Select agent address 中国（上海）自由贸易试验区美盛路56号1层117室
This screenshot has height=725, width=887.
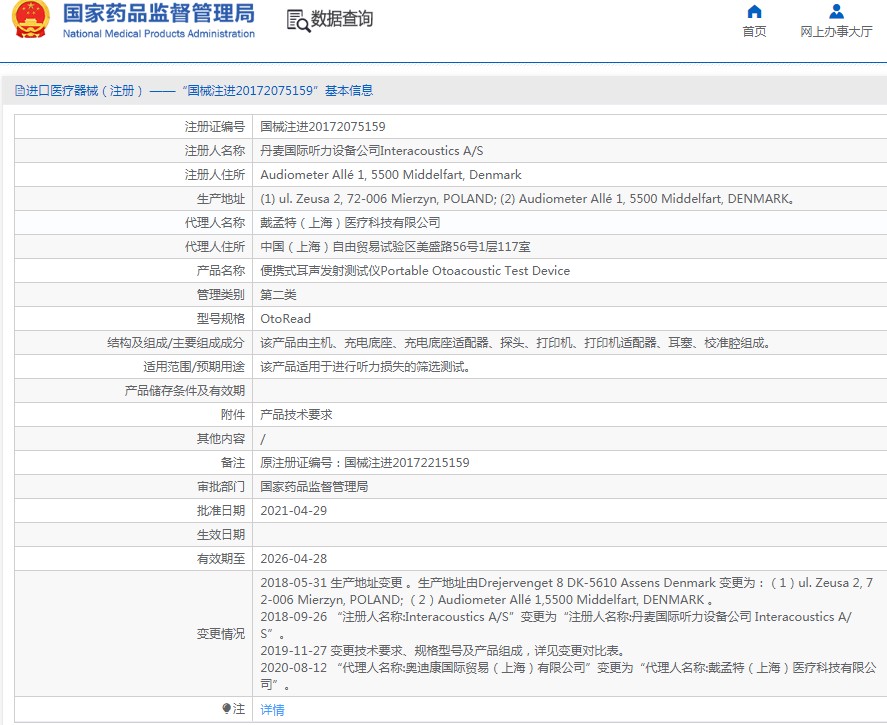[395, 247]
